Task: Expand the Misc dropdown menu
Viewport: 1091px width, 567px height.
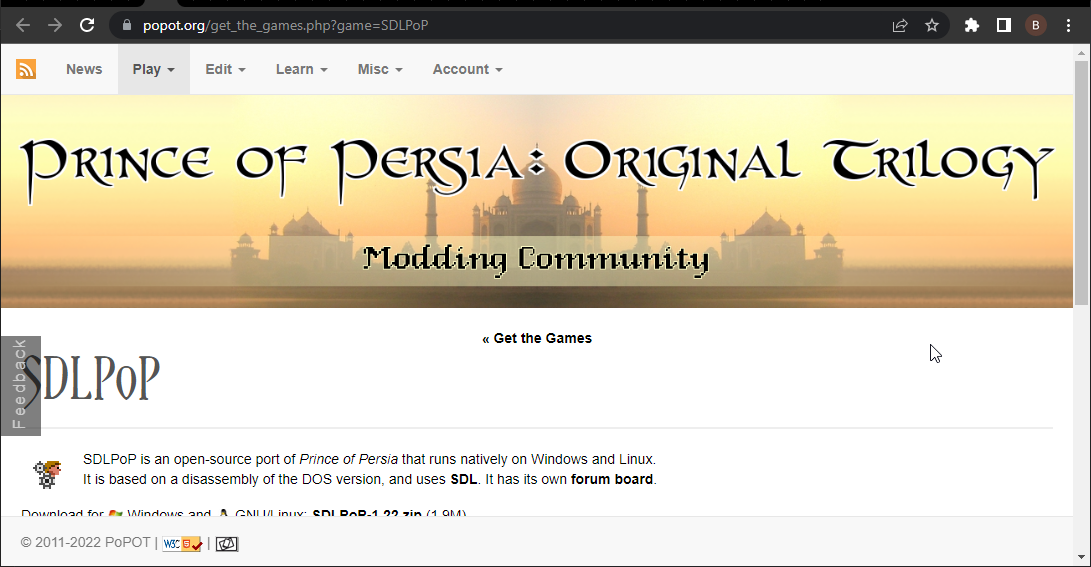Action: coord(380,69)
